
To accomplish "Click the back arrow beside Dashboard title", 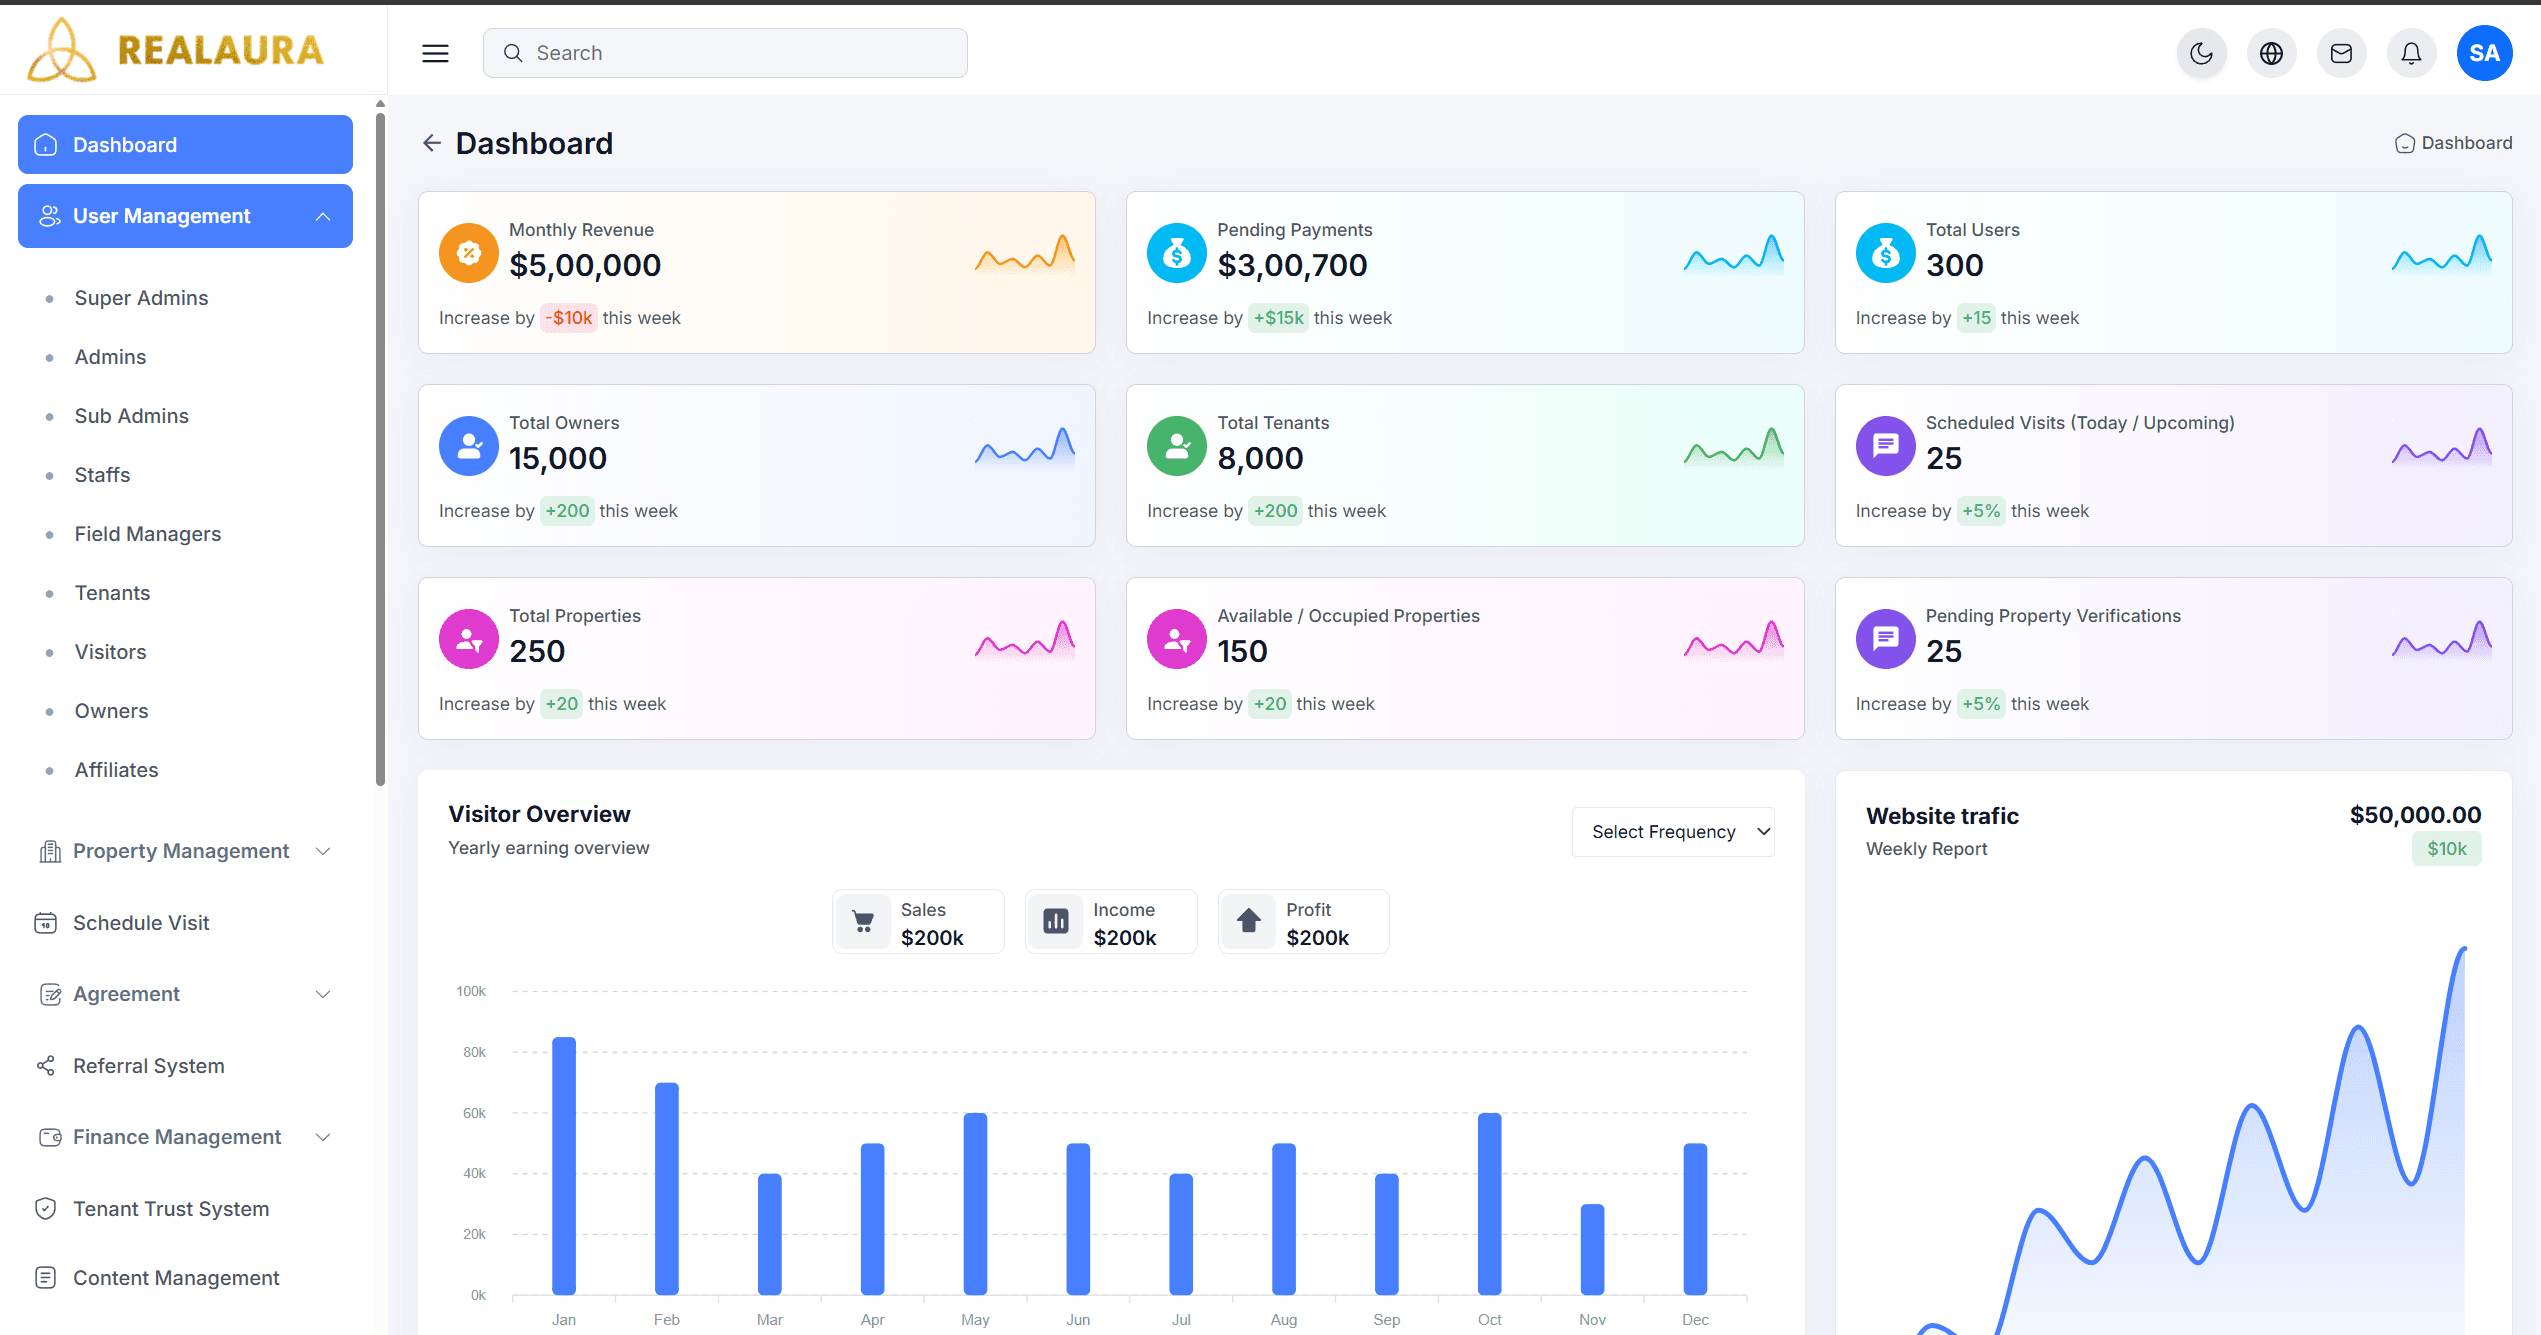I will click(x=431, y=143).
